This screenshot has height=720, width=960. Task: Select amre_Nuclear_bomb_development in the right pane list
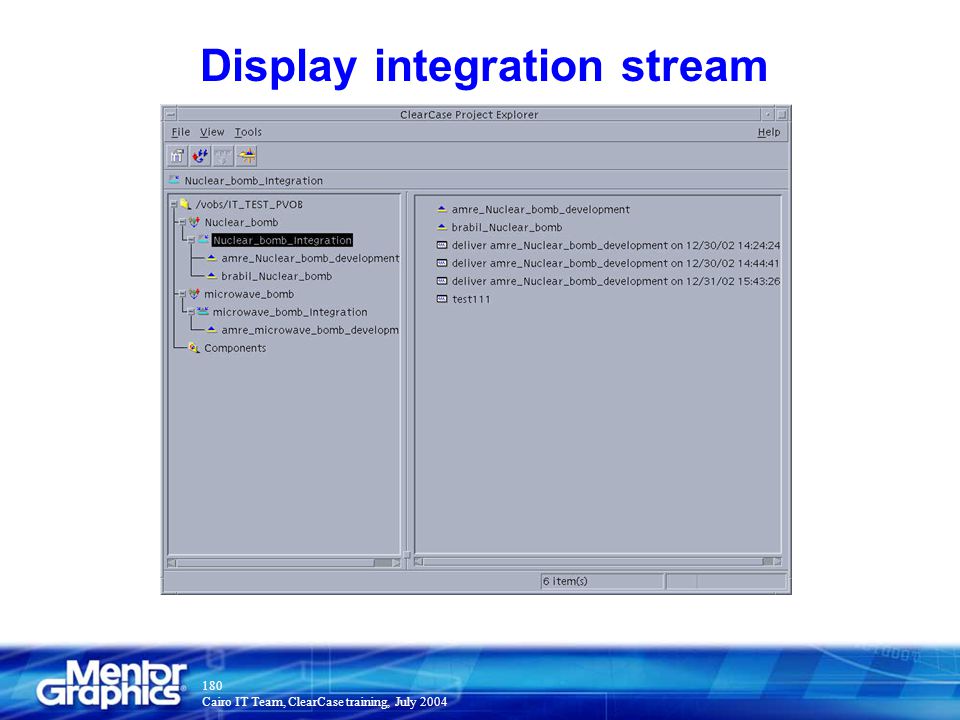[541, 209]
